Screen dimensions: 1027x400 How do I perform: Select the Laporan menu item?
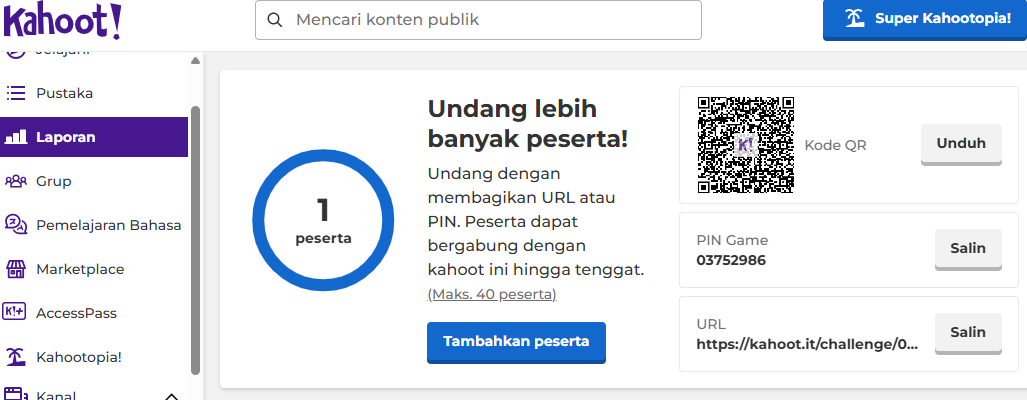94,137
